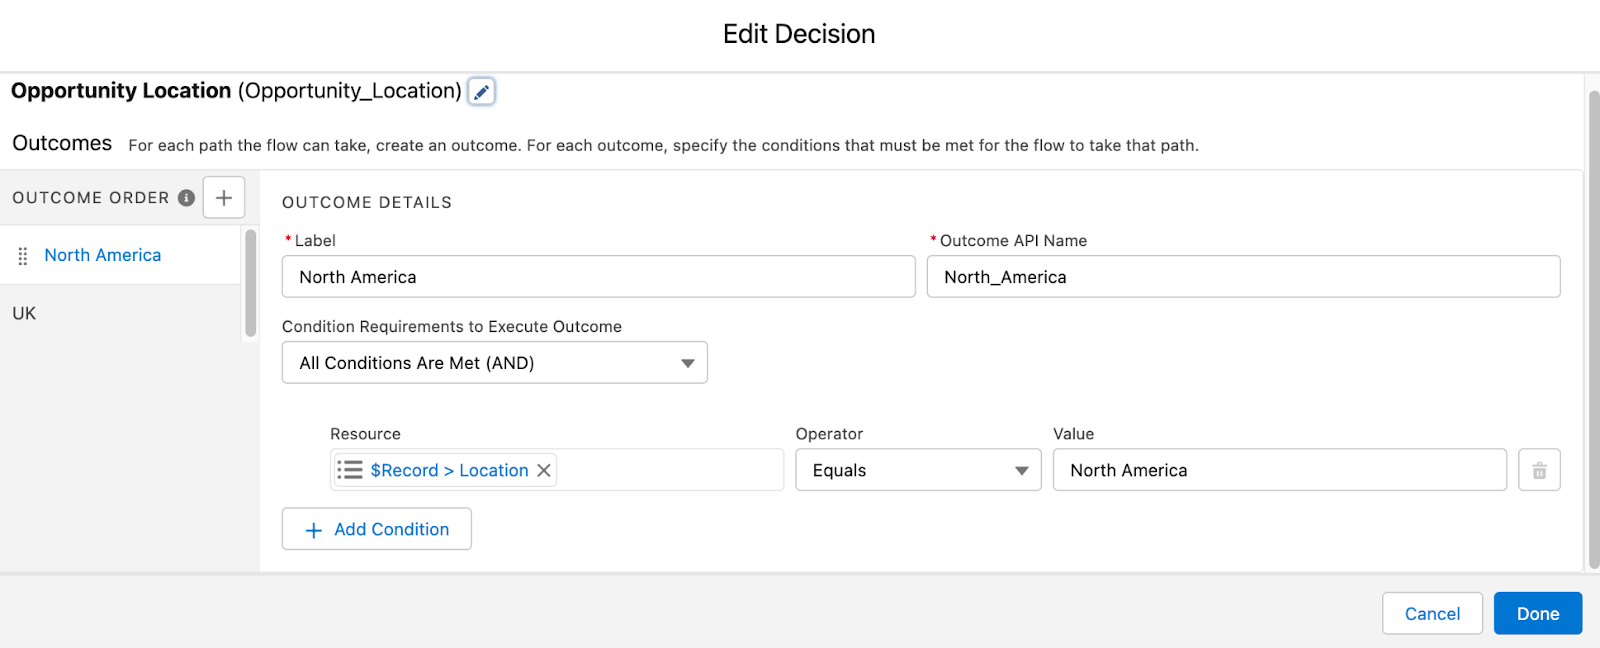Click the list icon in Resource field

pos(350,470)
